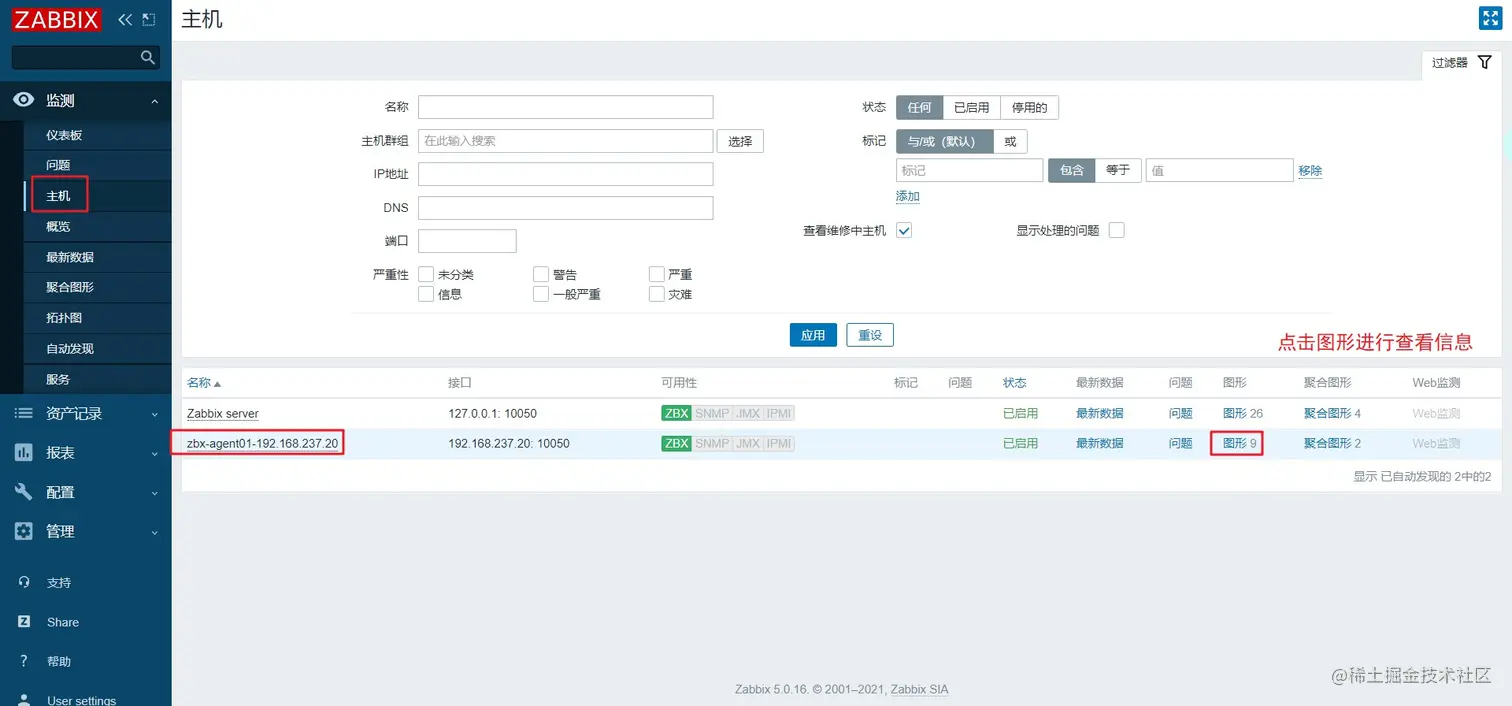Click the IP地址 input field
Screen dimensions: 1512x706
pos(565,174)
